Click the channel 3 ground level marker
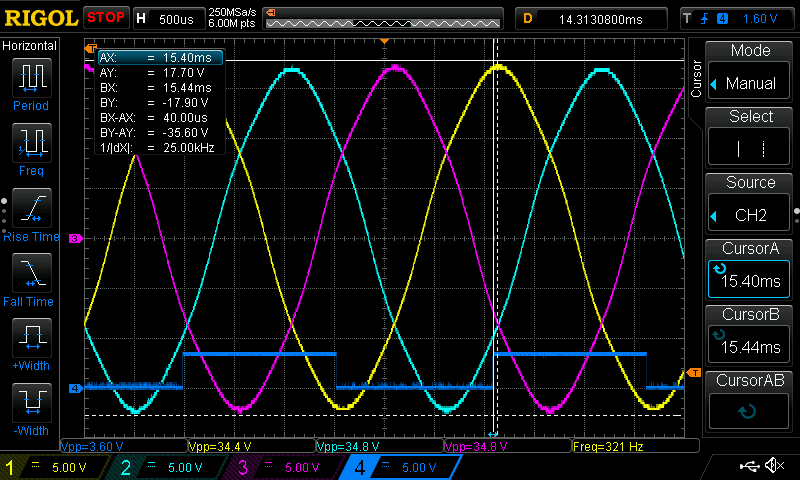Screen dimensions: 800x480 [x=76, y=238]
